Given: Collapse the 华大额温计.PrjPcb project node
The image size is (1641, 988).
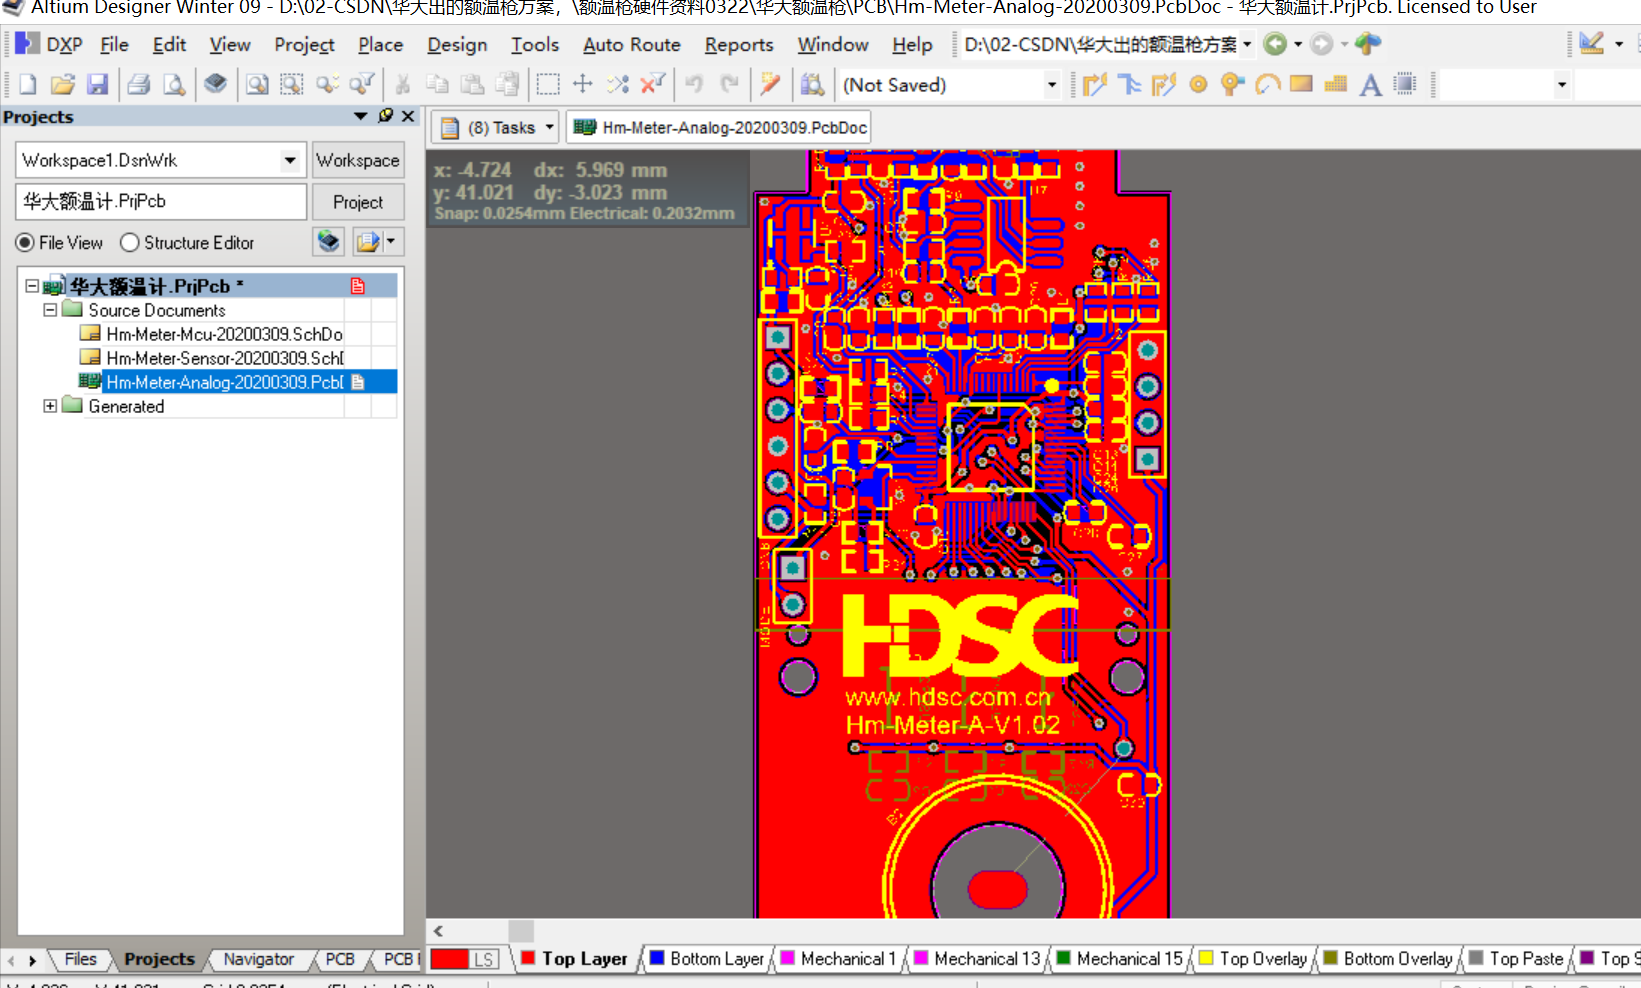Looking at the screenshot, I should tap(32, 286).
